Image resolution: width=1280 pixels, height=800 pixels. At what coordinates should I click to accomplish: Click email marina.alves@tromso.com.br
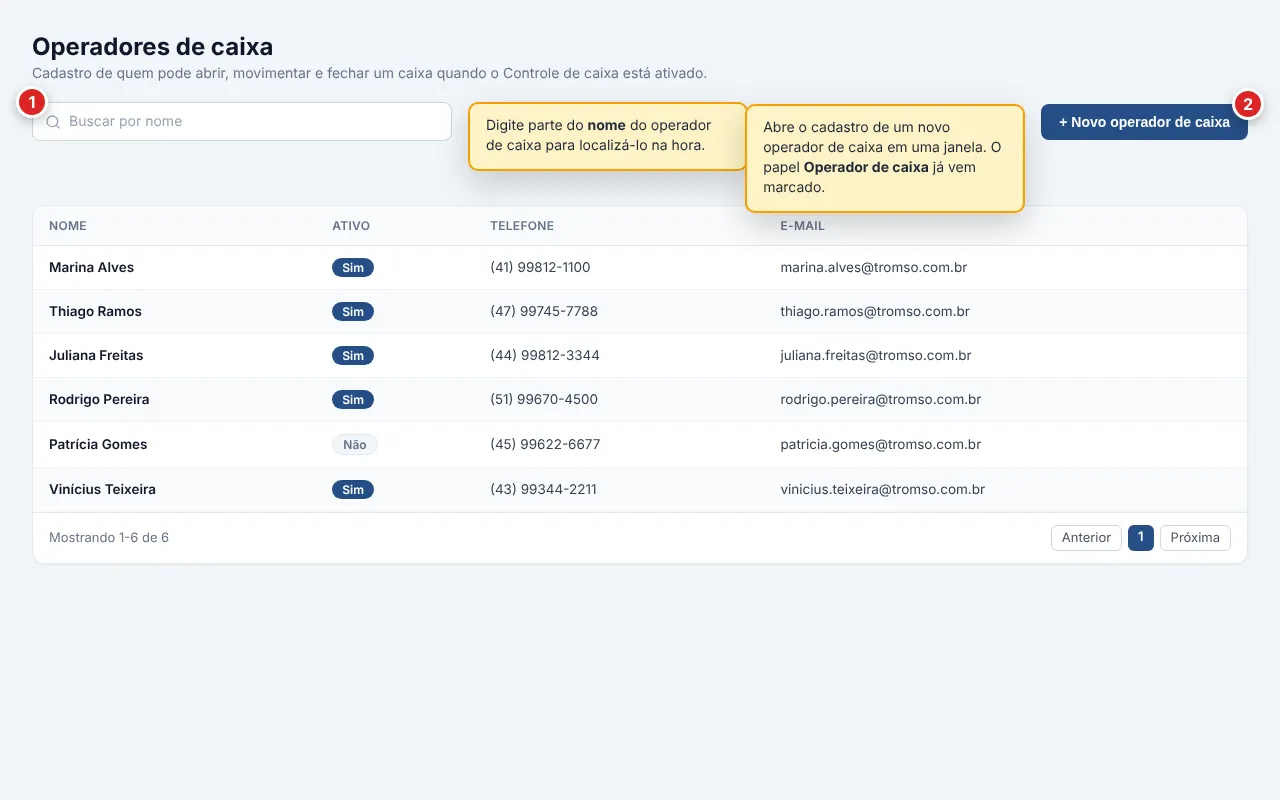[x=874, y=267]
